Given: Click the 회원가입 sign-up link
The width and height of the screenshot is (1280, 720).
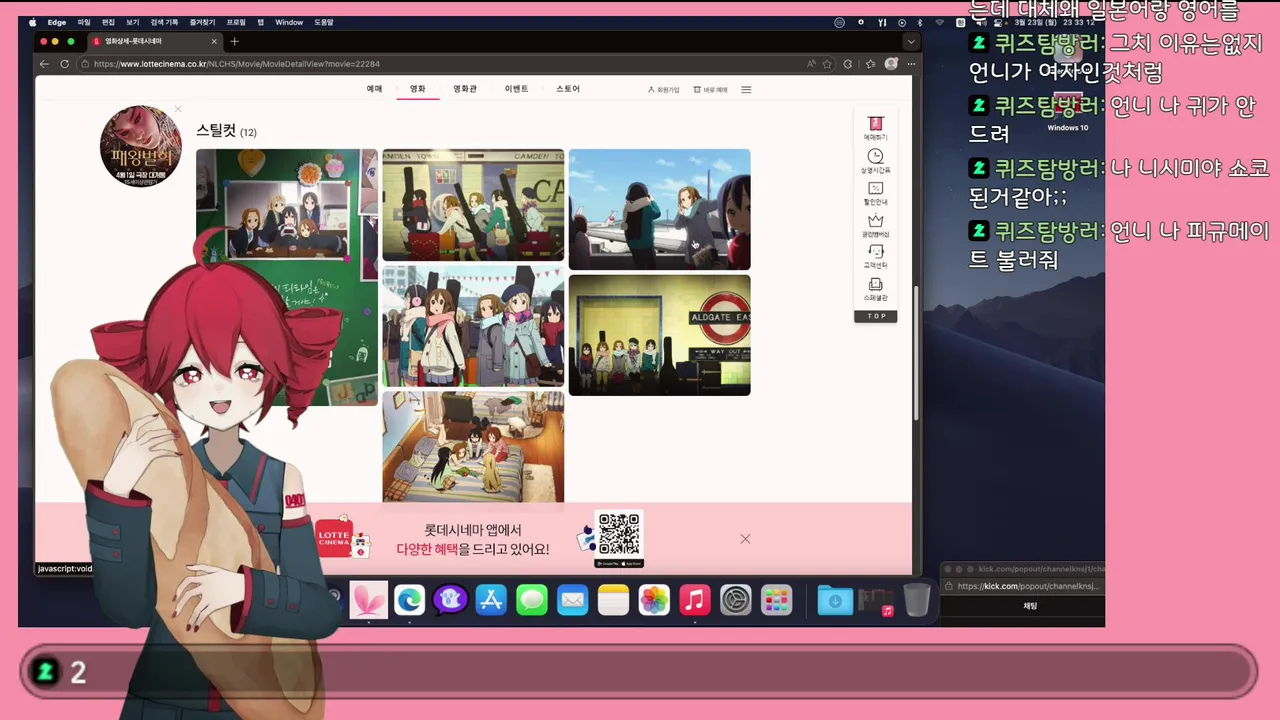Looking at the screenshot, I should coord(663,90).
